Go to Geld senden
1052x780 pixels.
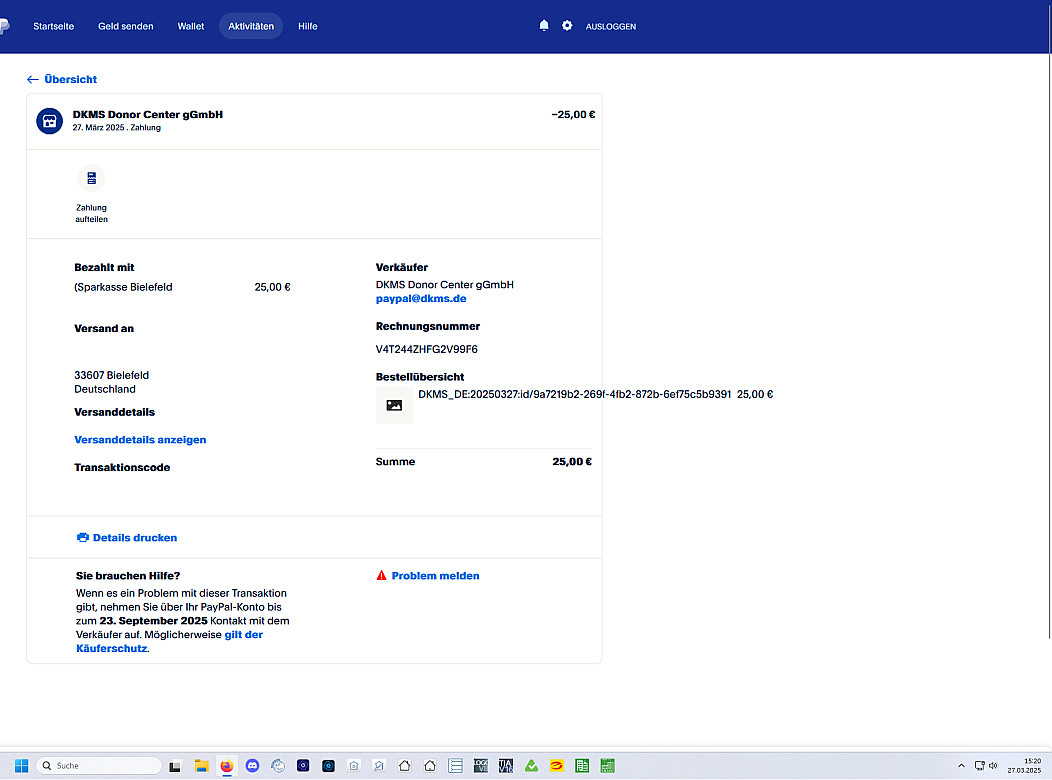point(126,26)
